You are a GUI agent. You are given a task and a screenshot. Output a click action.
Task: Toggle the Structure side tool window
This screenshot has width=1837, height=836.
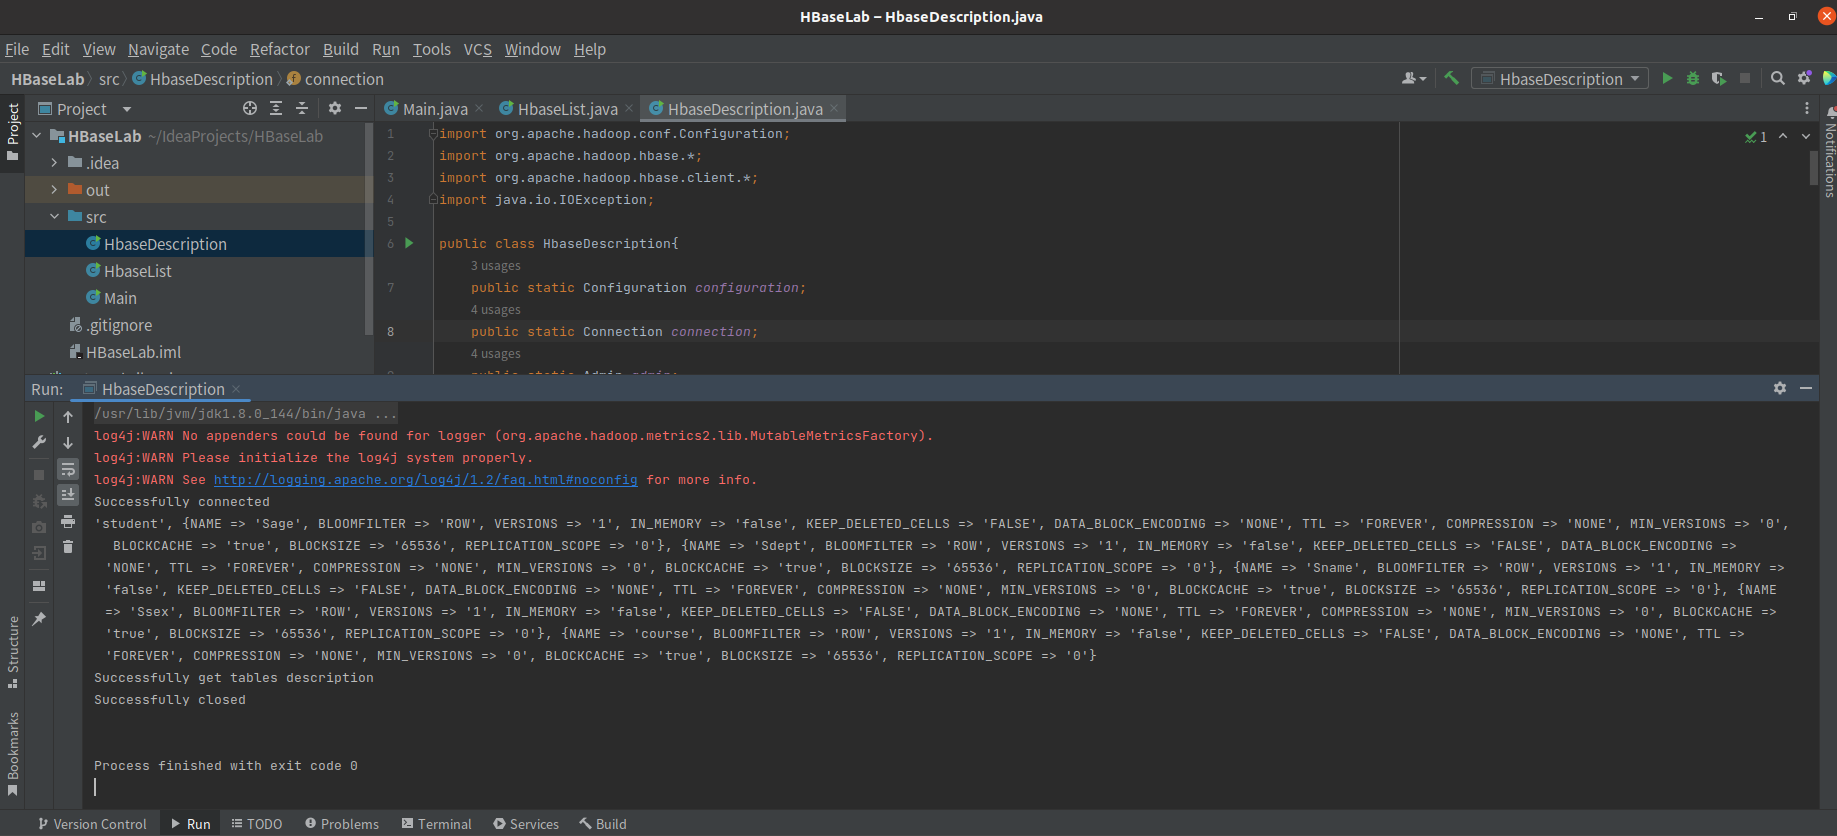pos(13,652)
